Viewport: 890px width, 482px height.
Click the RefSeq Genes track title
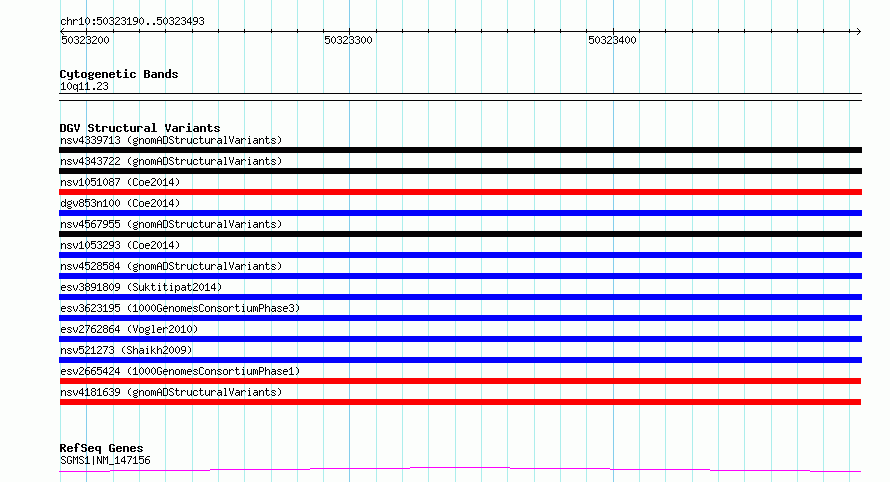click(x=101, y=448)
